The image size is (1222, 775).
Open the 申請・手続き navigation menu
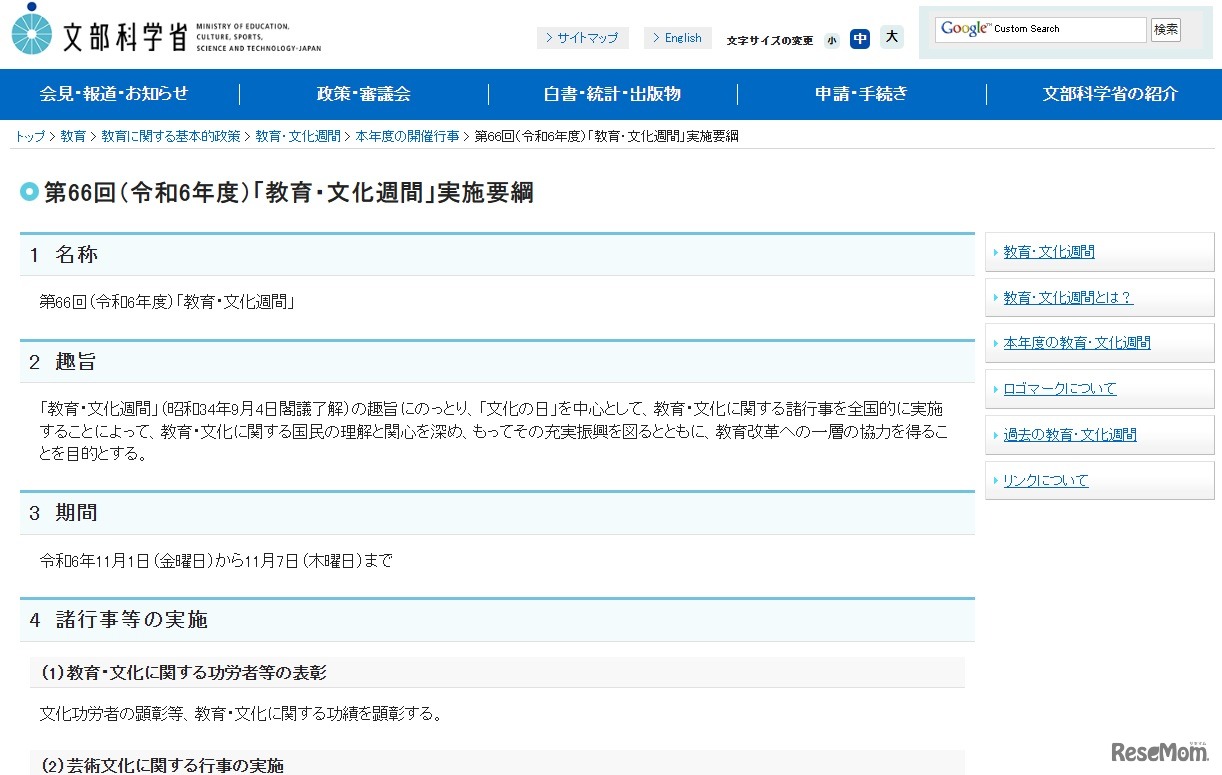[861, 94]
